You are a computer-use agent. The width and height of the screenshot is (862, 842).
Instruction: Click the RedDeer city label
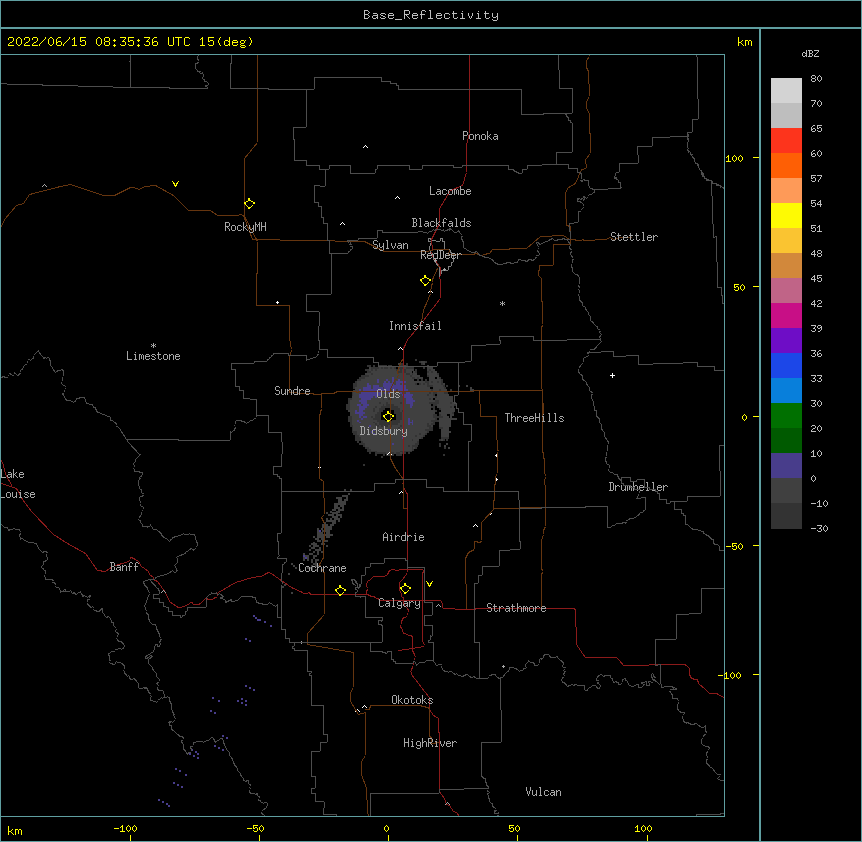tap(440, 255)
